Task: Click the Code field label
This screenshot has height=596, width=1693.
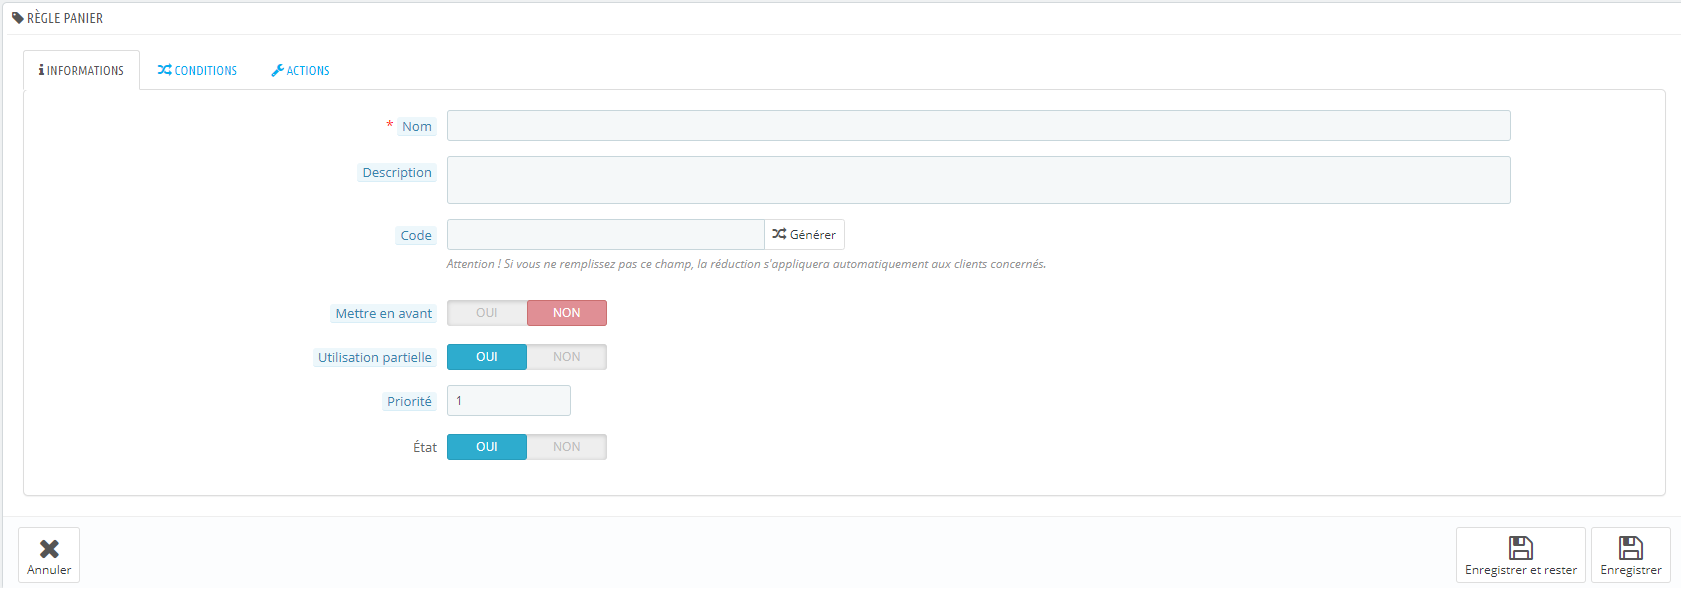Action: tap(416, 235)
